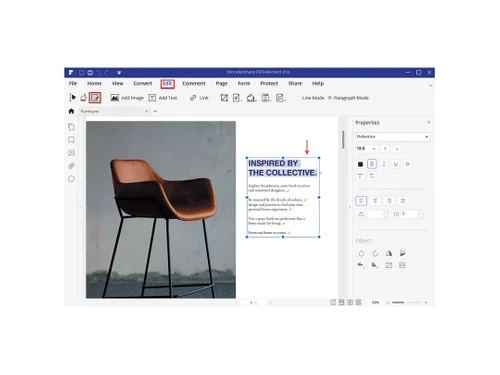
Task: Switch to the Home tab
Action: point(94,83)
